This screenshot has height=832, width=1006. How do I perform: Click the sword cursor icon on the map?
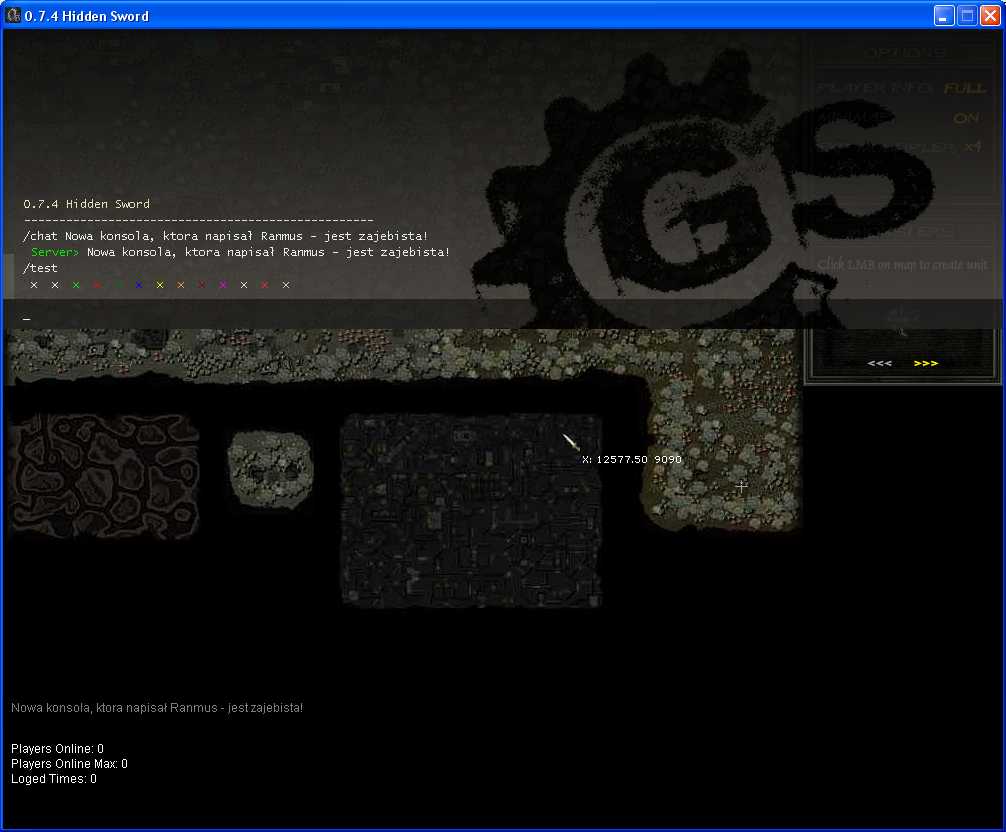tap(571, 442)
